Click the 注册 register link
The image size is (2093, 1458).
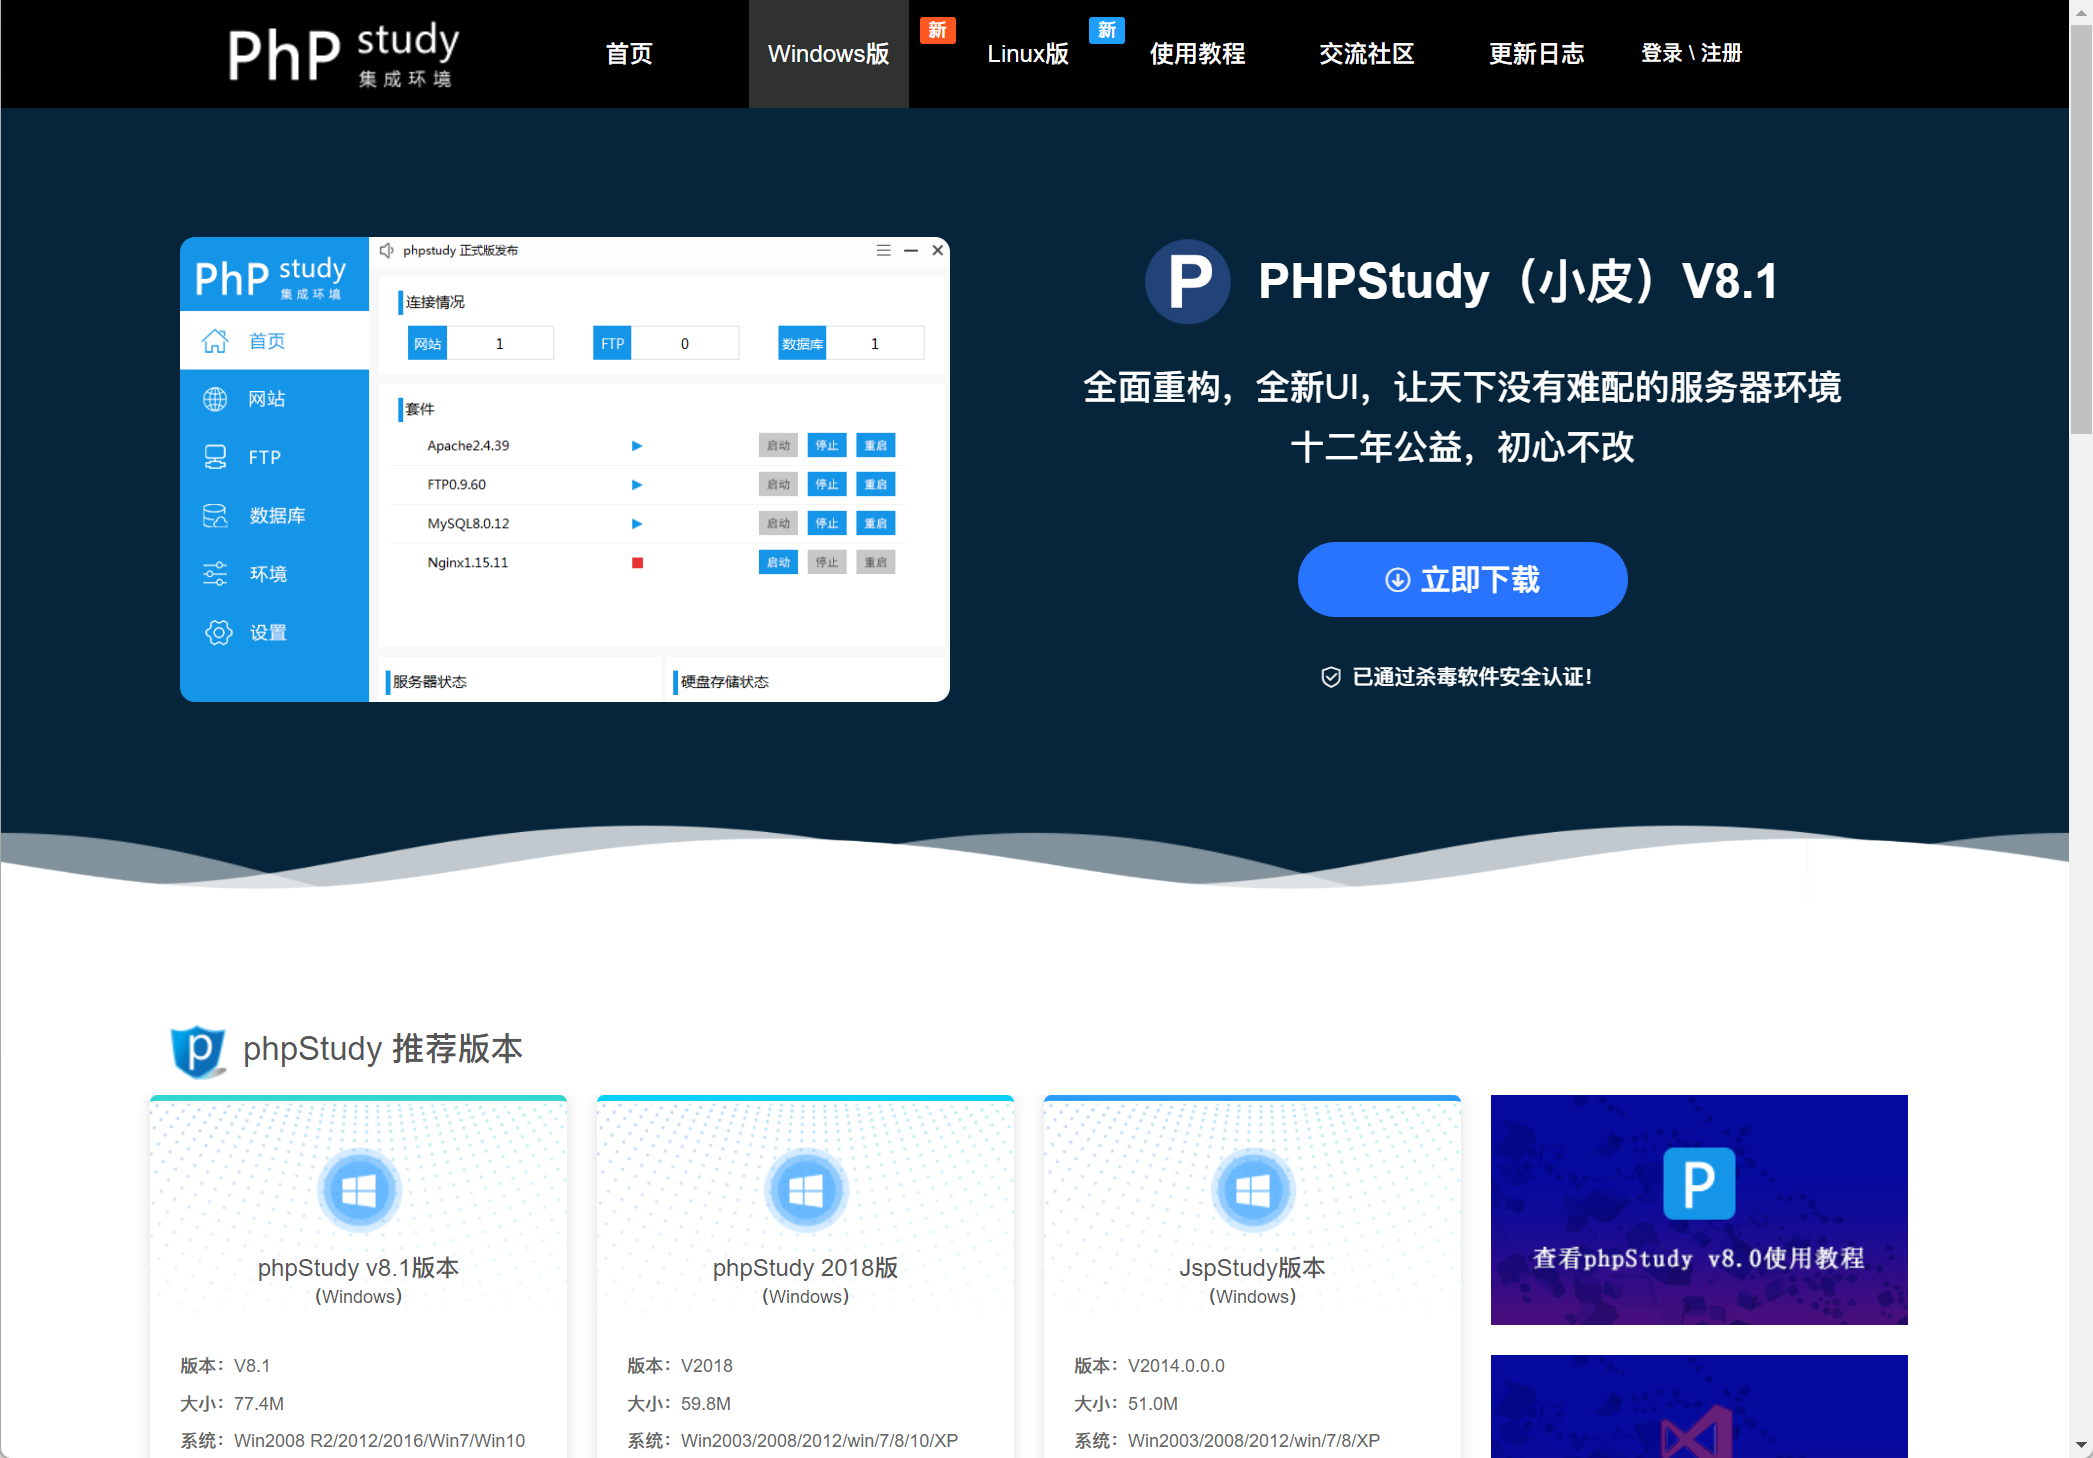pyautogui.click(x=1721, y=53)
